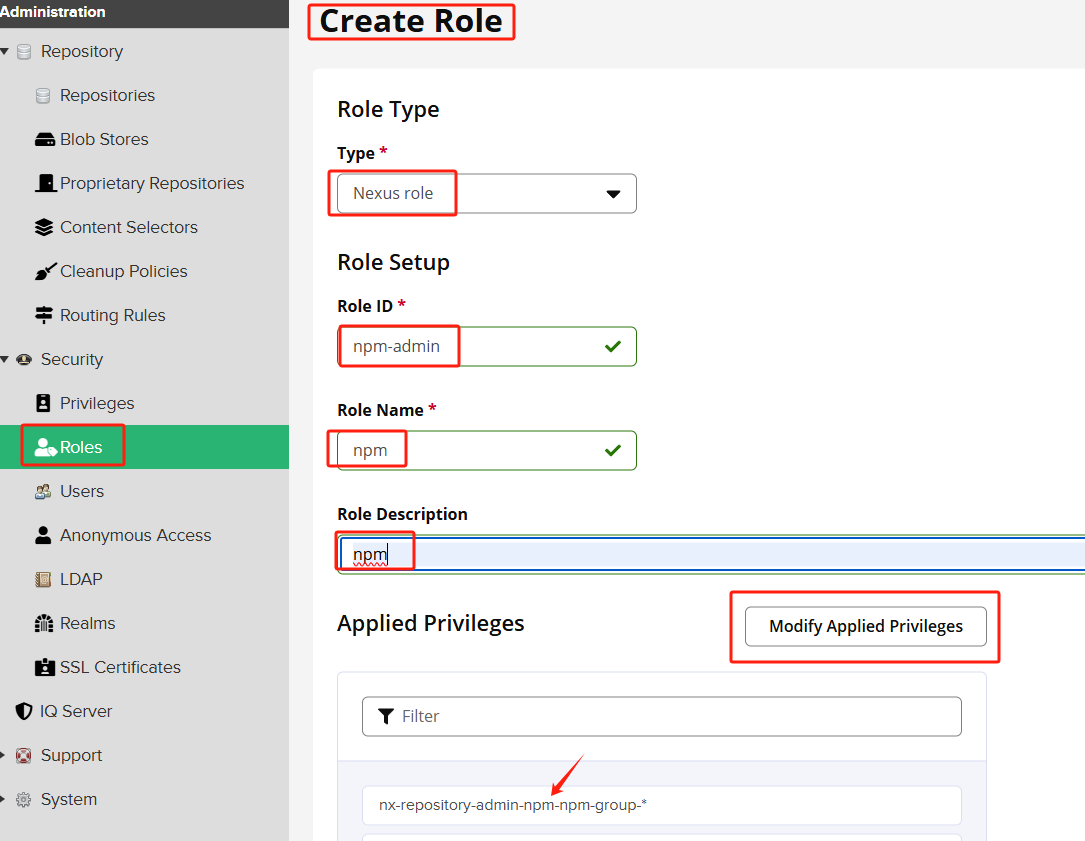This screenshot has height=841, width=1085.
Task: Click the Proprietary Repositories door icon
Action: [46, 183]
